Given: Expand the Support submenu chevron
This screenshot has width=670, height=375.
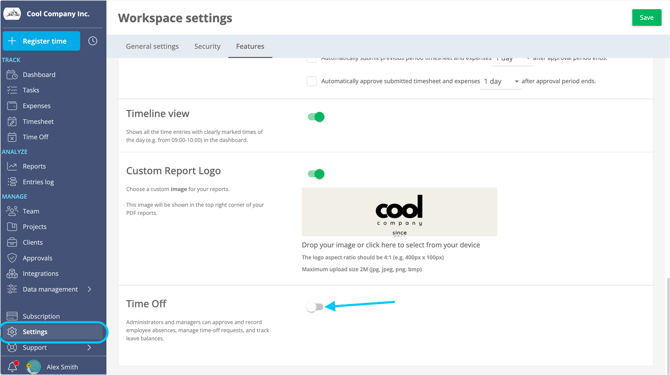Looking at the screenshot, I should point(89,347).
